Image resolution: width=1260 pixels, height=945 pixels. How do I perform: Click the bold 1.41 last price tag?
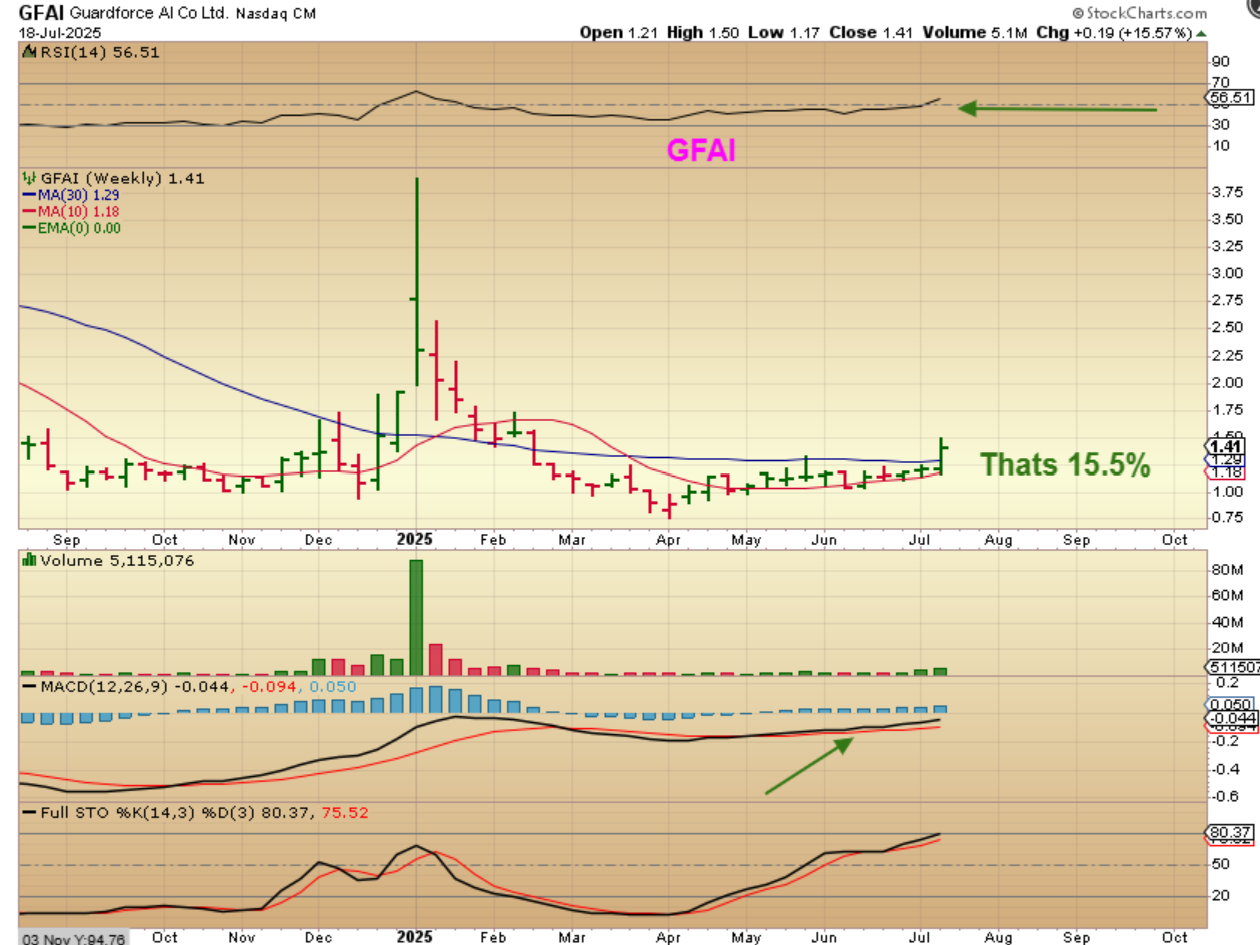pos(1226,446)
